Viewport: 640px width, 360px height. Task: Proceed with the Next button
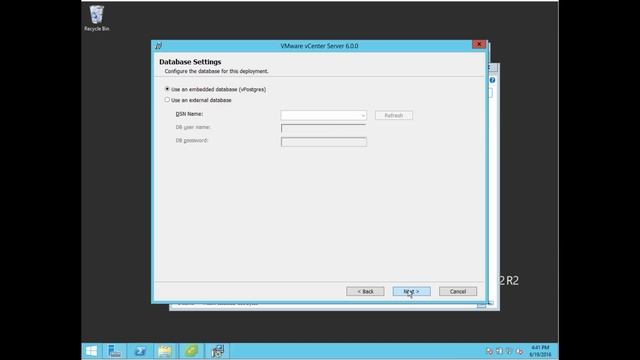(411, 291)
